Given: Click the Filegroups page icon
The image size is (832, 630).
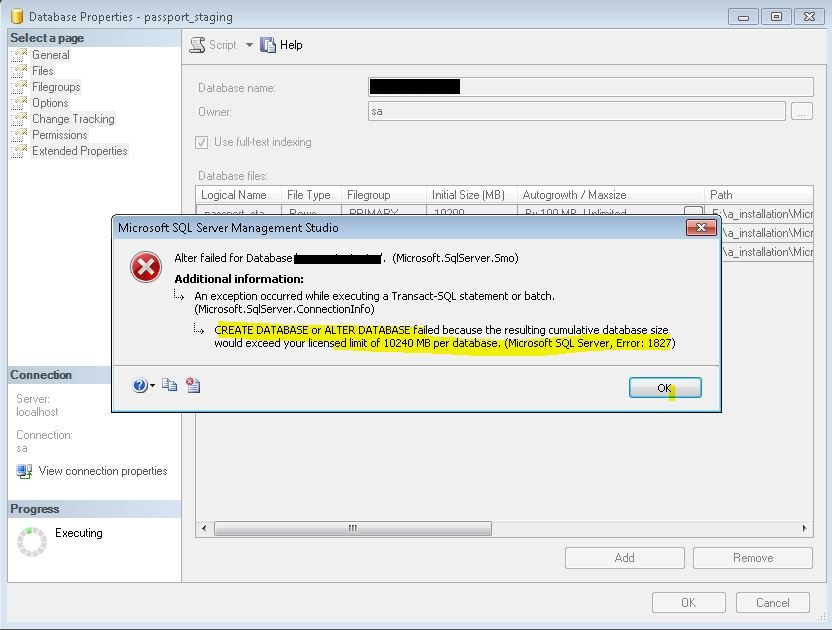Looking at the screenshot, I should click(x=19, y=87).
